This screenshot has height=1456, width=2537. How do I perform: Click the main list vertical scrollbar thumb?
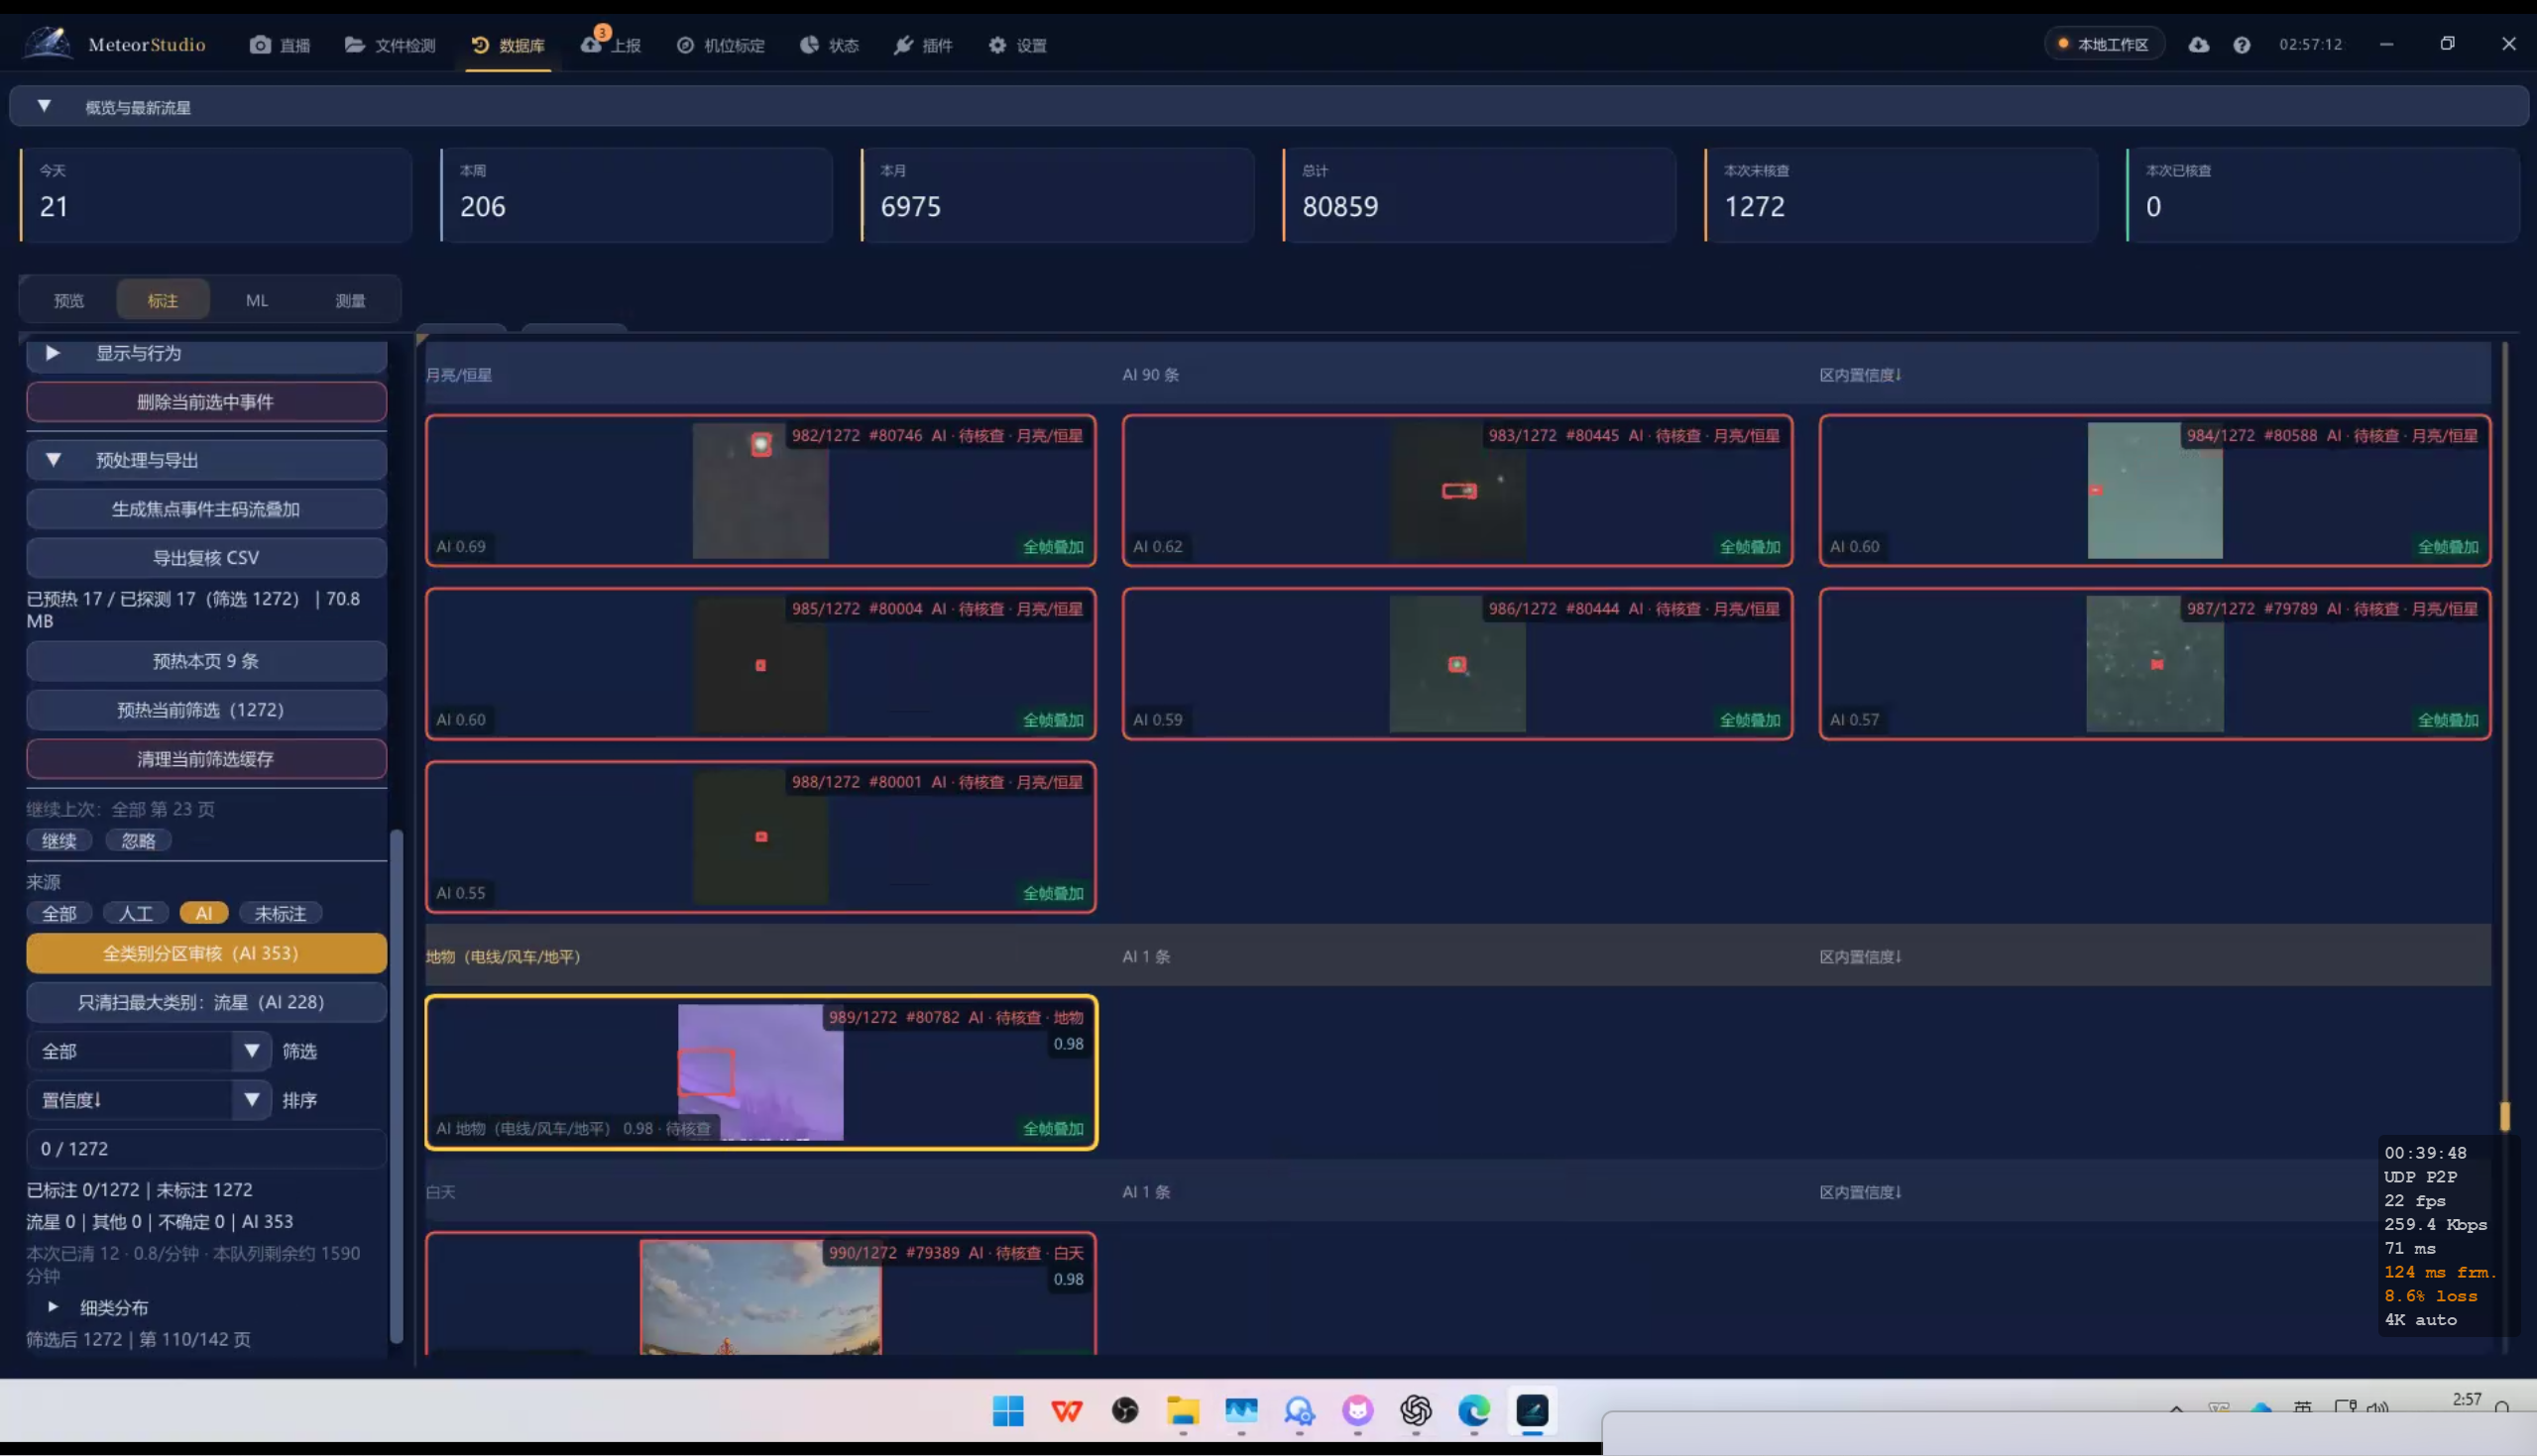(2505, 1116)
